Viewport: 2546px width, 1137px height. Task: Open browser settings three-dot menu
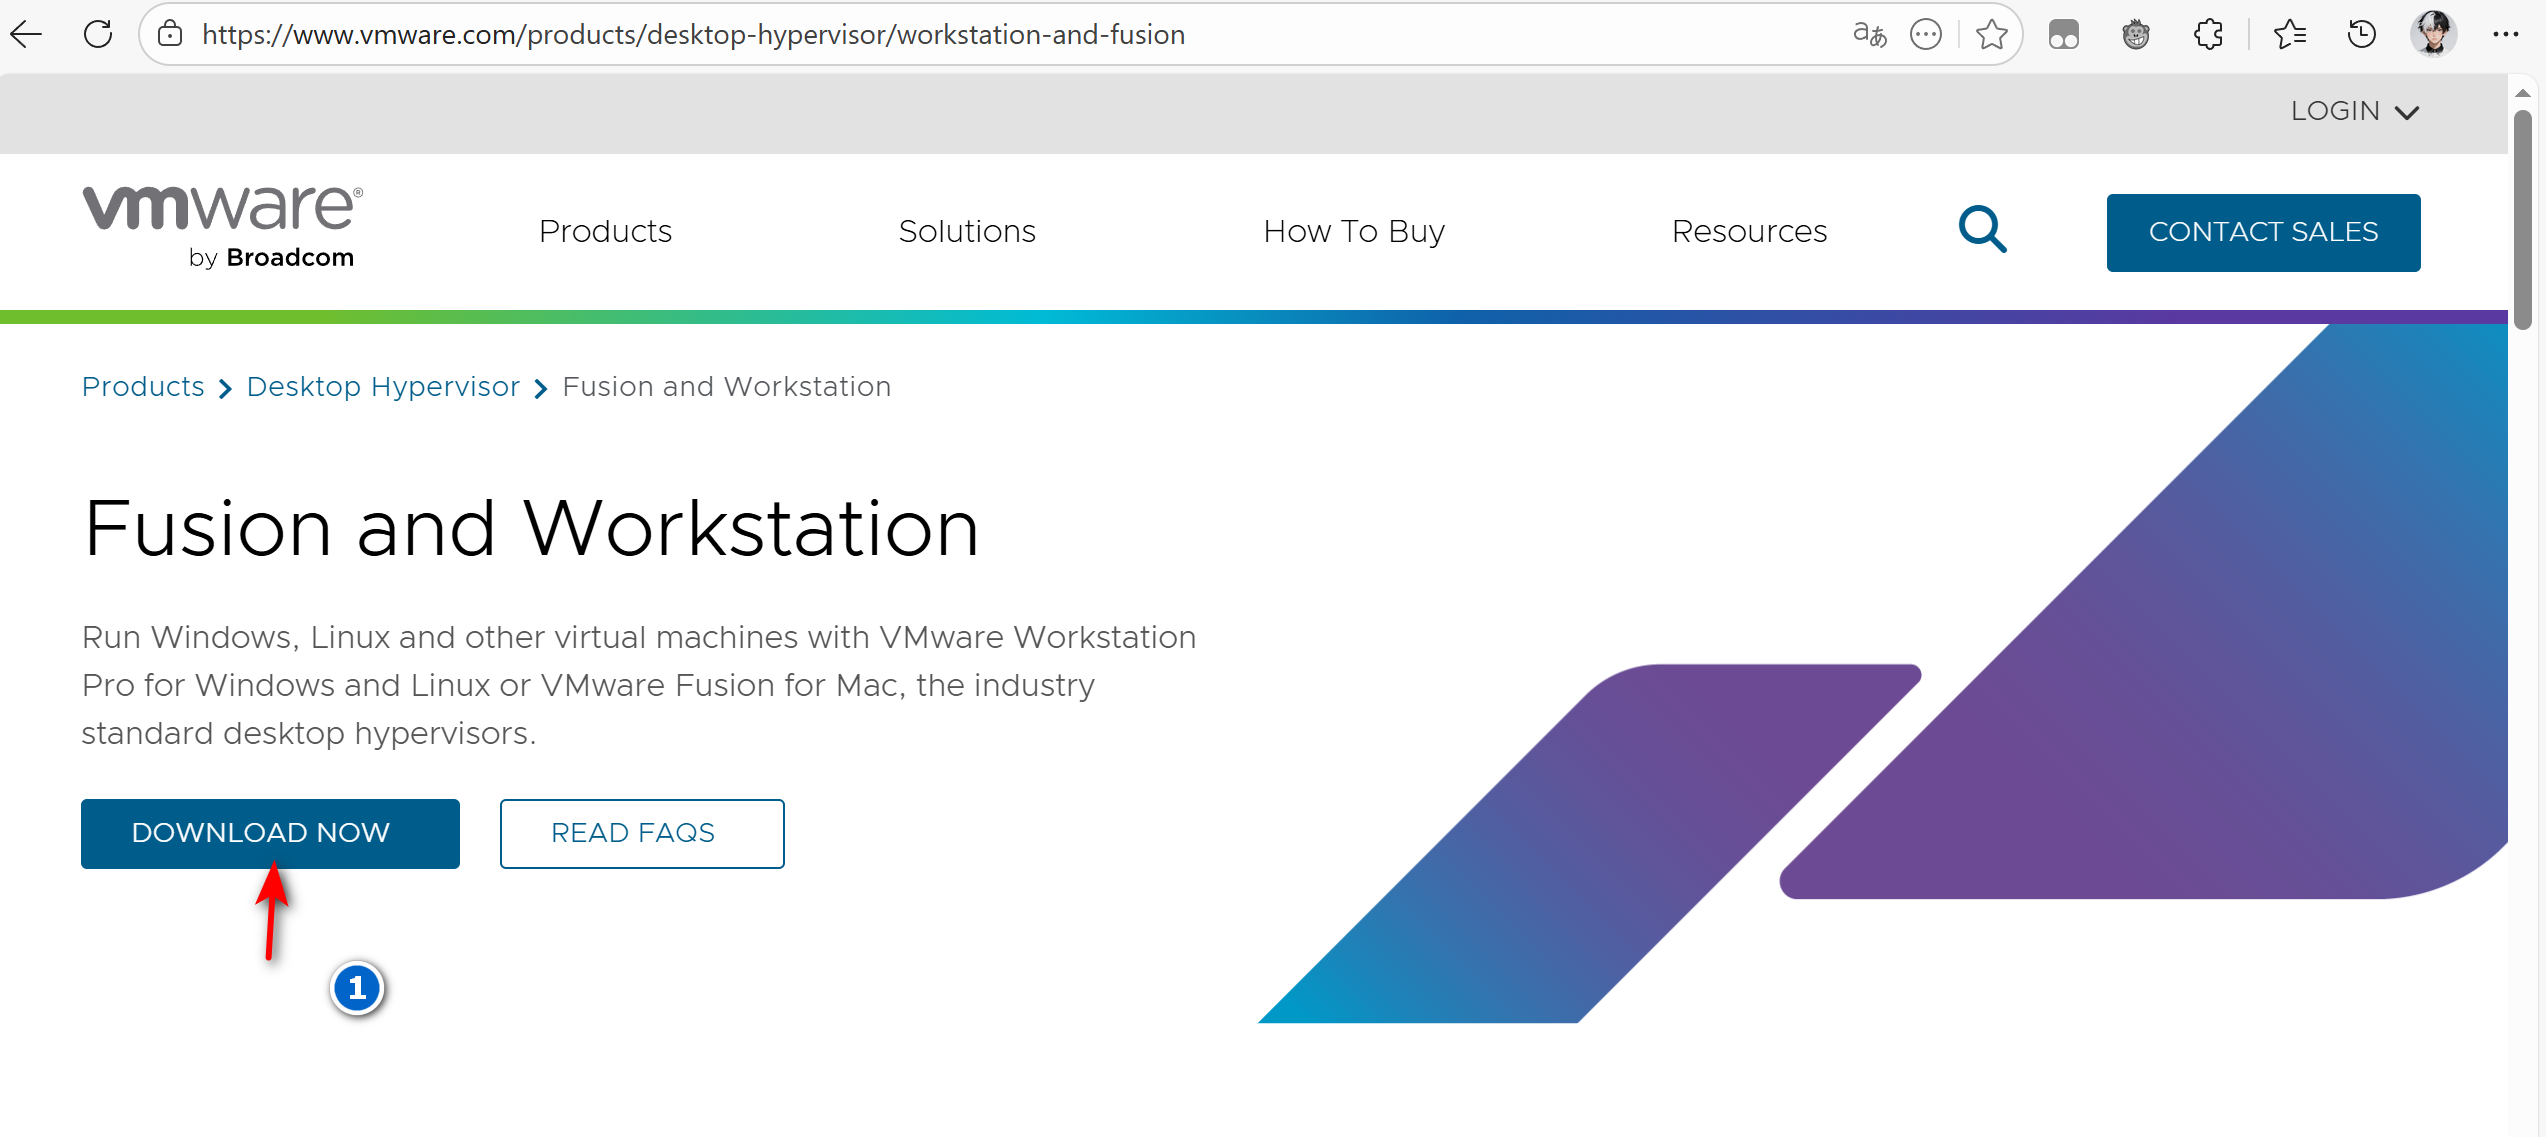point(2505,35)
